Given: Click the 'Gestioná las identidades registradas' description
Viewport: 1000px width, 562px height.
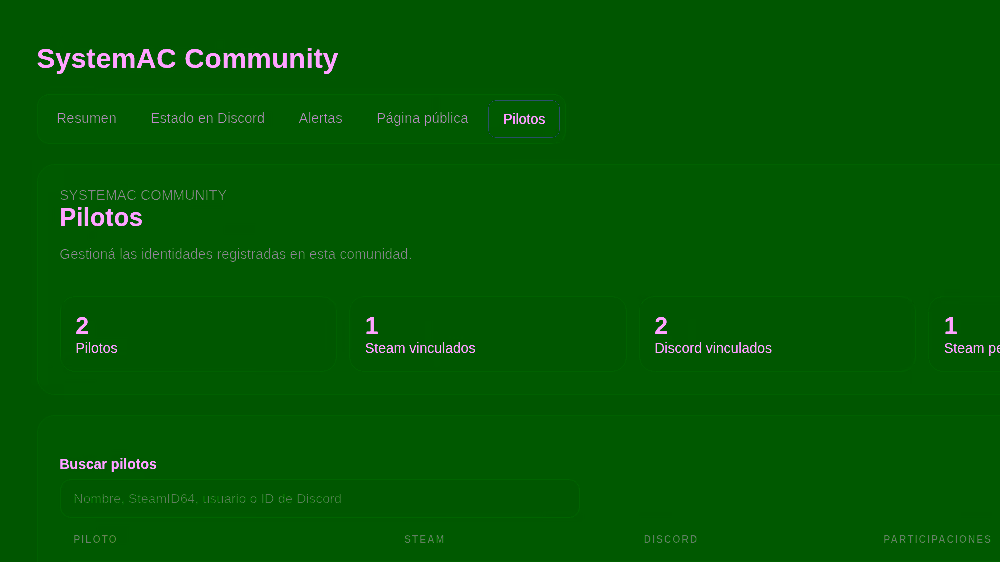Looking at the screenshot, I should click(235, 255).
